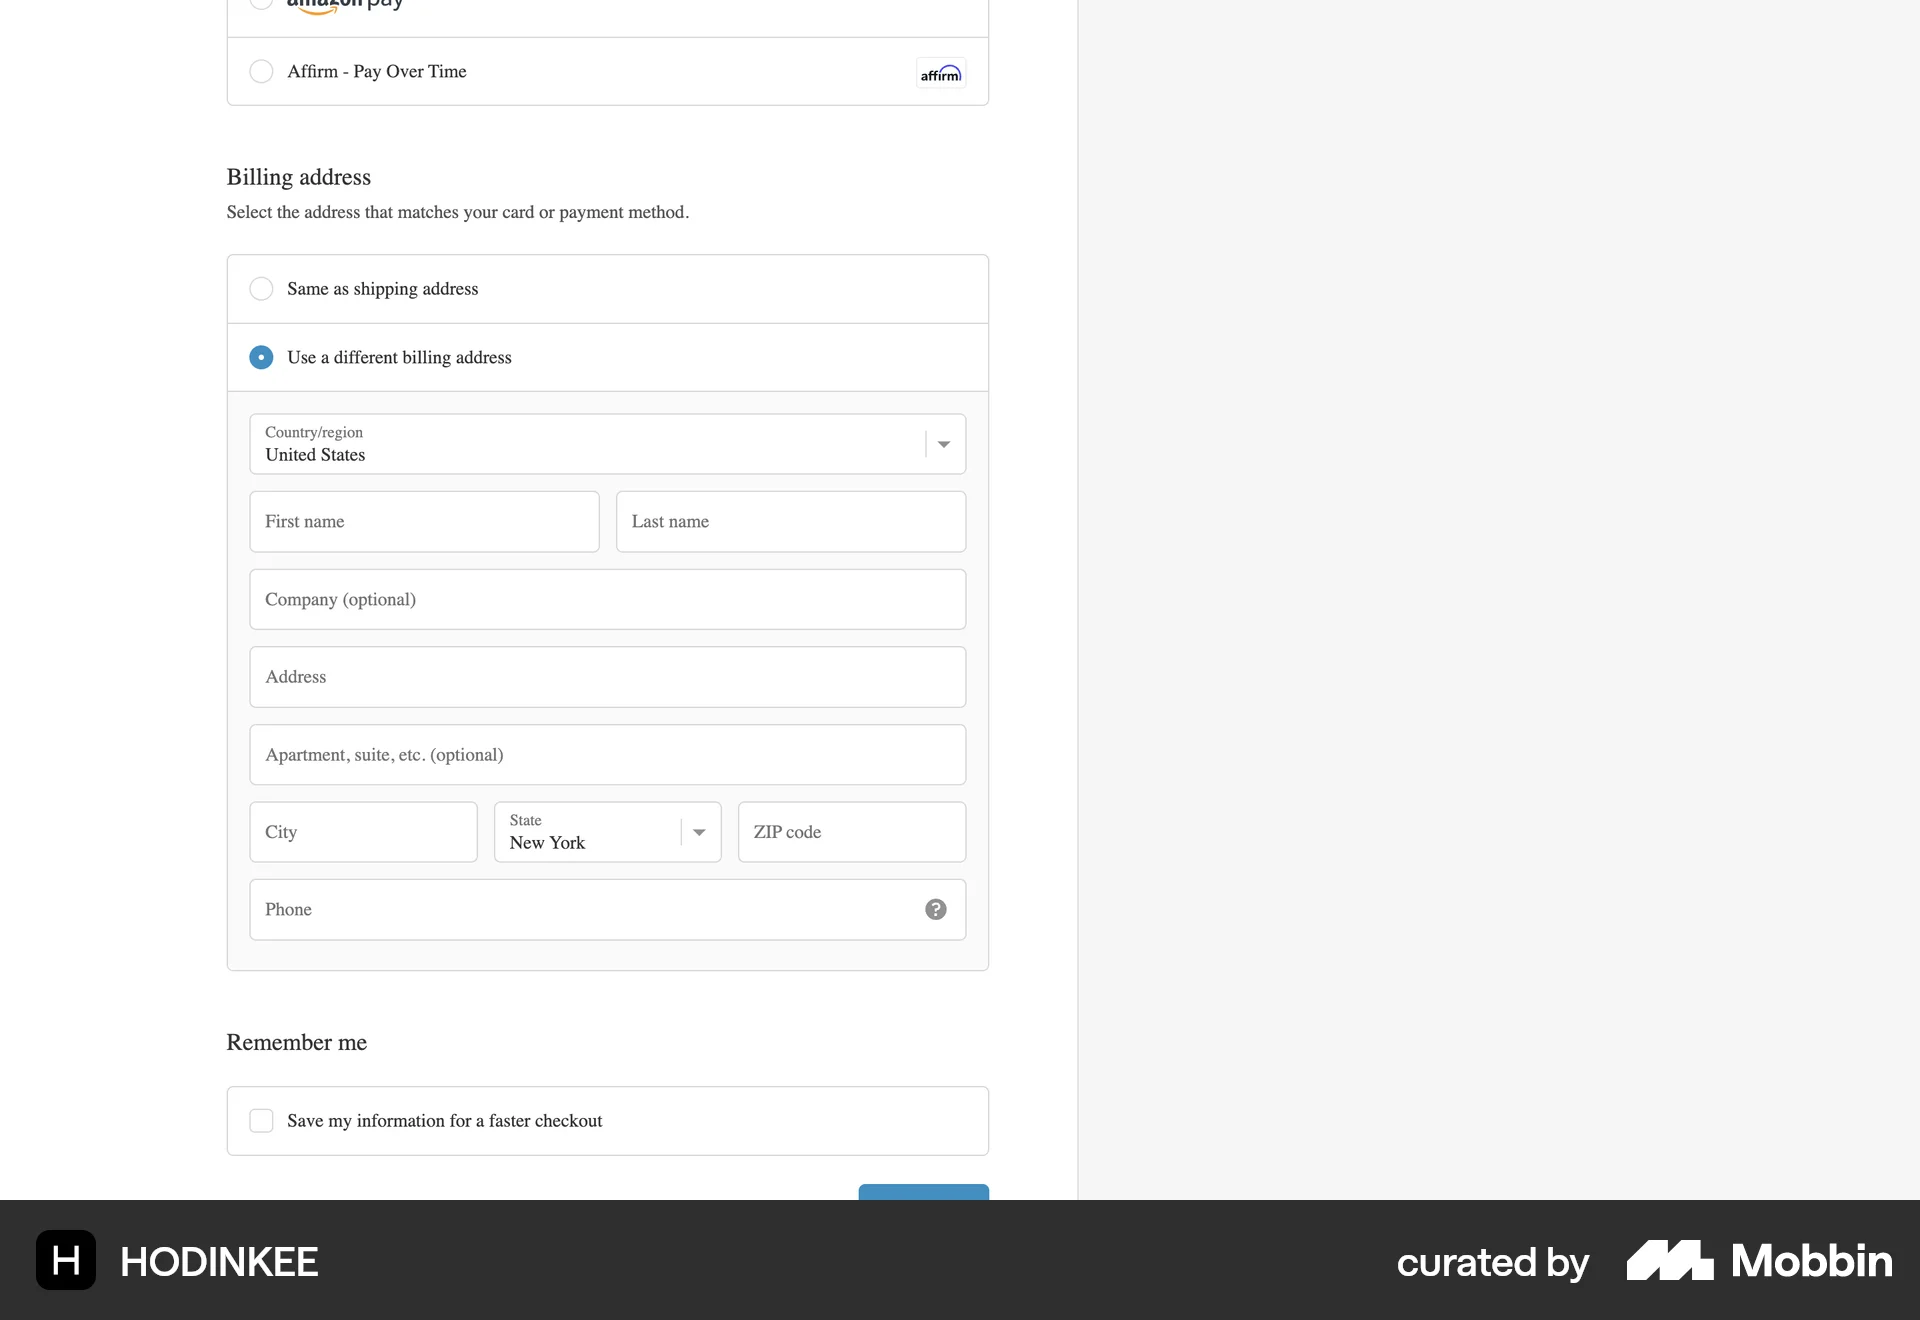
Task: Open the Country/region selector showing United States
Action: (x=607, y=444)
